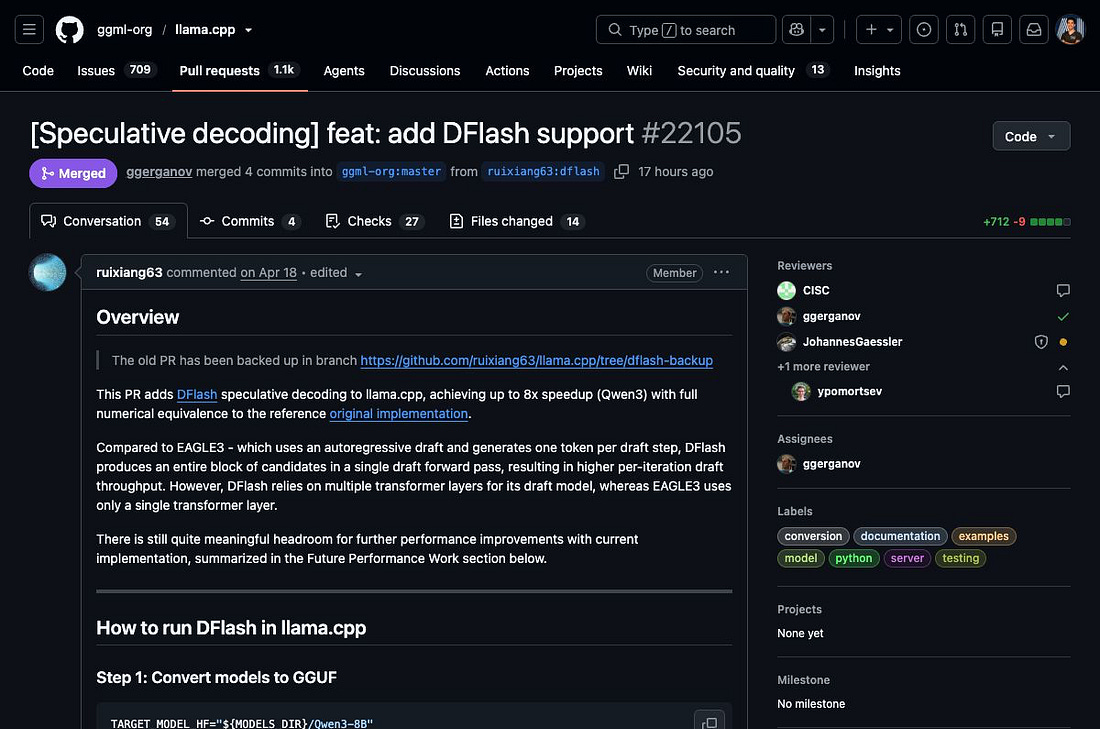
Task: Open the hamburger navigation menu
Action: pyautogui.click(x=29, y=29)
